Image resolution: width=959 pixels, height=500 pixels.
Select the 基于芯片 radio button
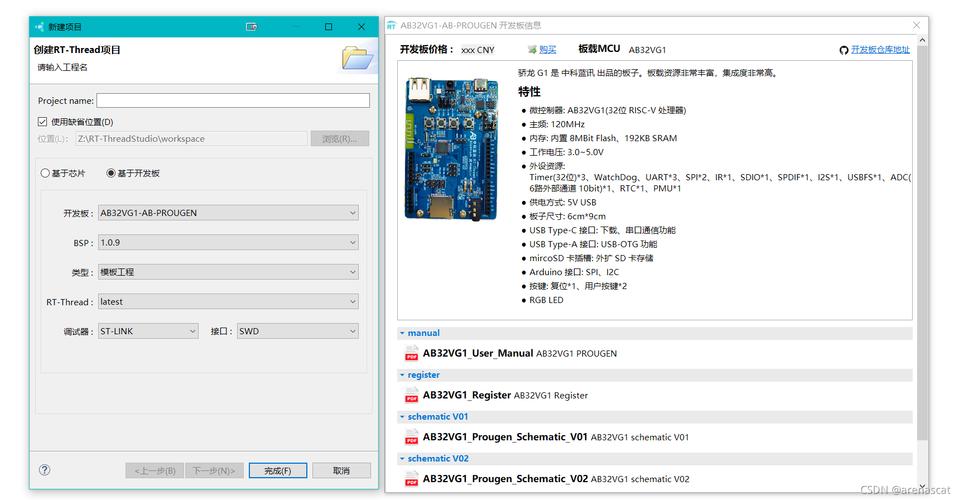click(45, 173)
